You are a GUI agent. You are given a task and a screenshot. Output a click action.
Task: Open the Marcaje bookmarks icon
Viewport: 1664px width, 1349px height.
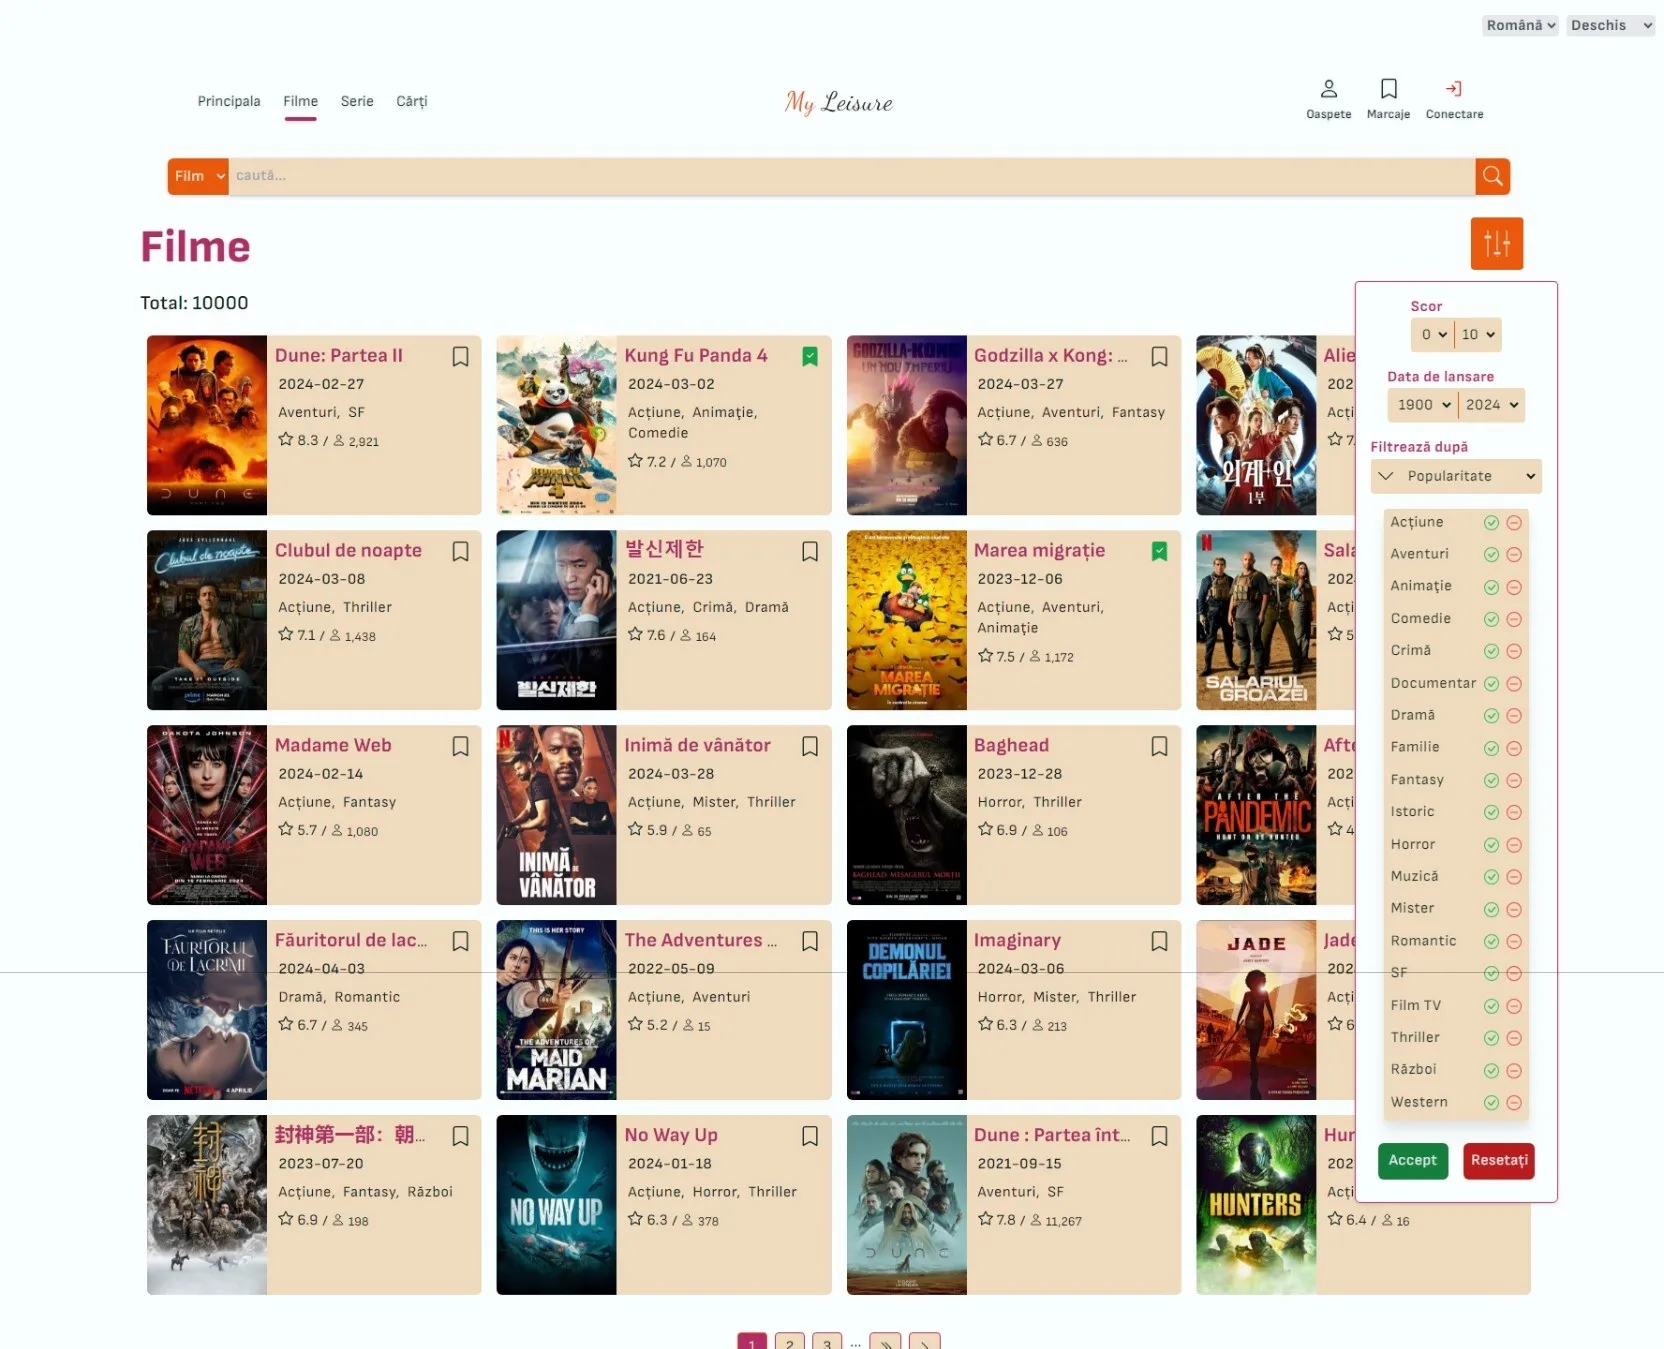pyautogui.click(x=1388, y=99)
